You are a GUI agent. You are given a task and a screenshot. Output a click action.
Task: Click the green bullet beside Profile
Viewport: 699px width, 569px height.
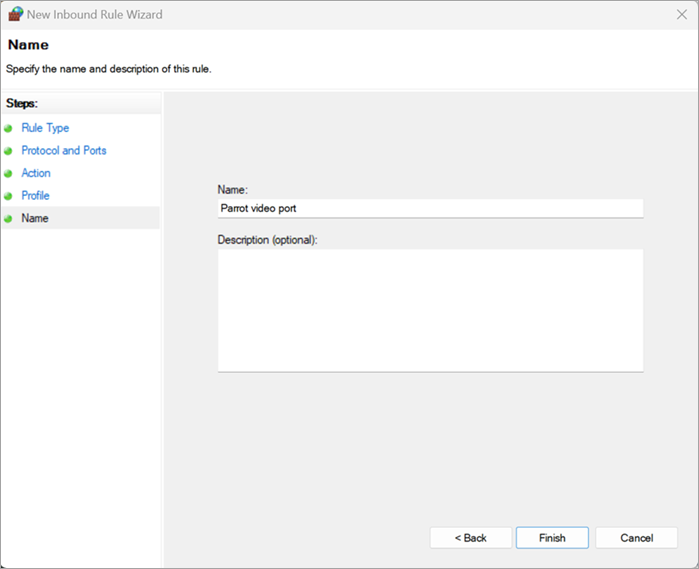click(x=9, y=196)
